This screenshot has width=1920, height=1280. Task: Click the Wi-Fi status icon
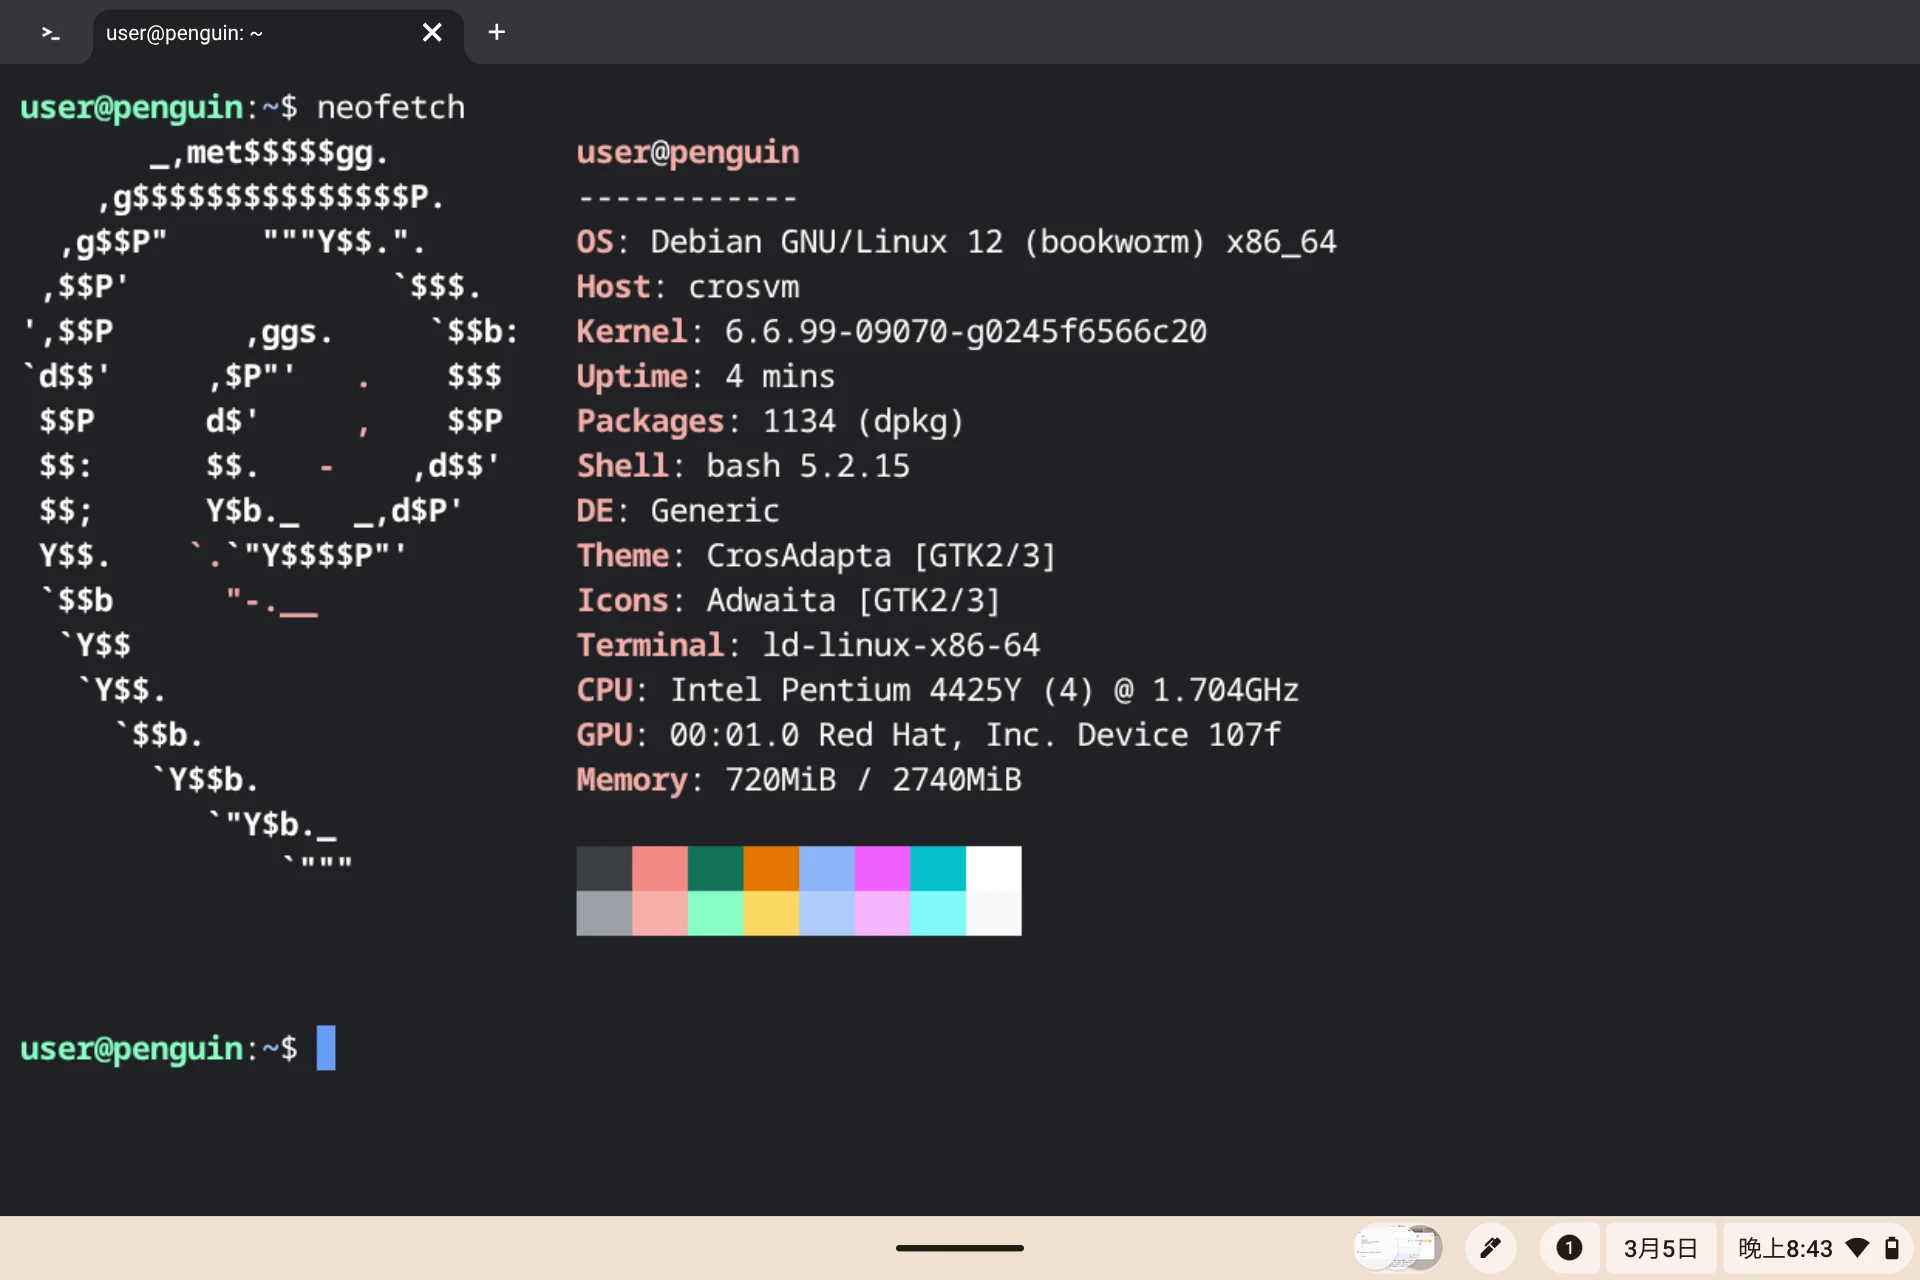coord(1857,1247)
